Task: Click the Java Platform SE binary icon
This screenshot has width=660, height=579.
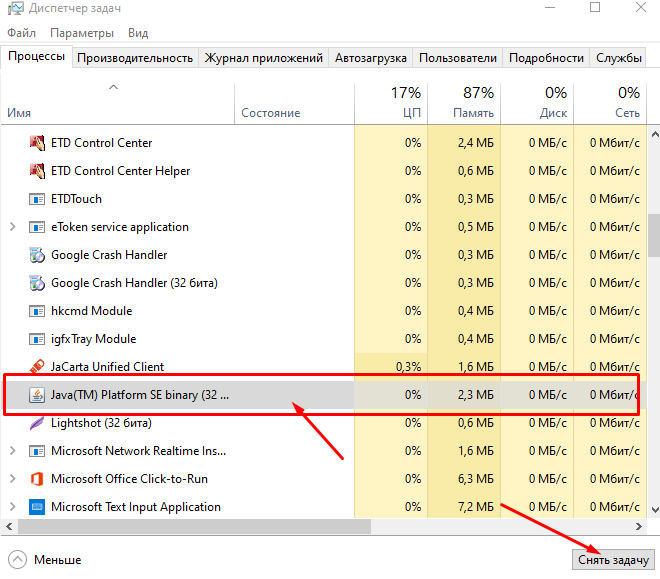Action: tap(38, 395)
